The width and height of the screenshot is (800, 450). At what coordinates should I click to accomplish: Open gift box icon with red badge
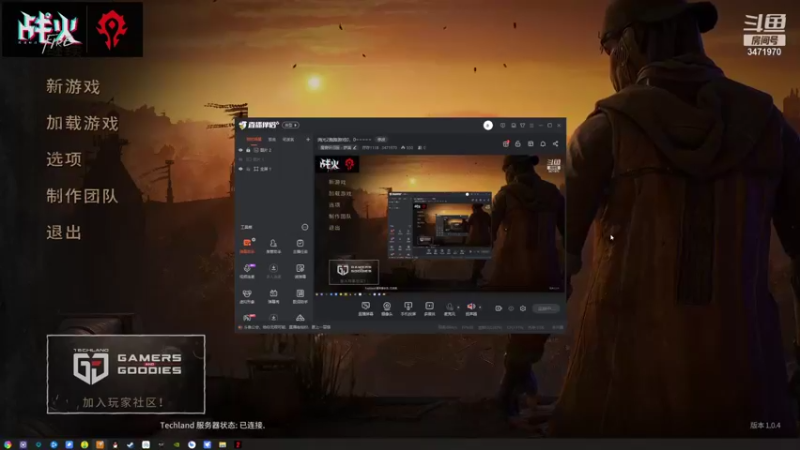[x=506, y=144]
